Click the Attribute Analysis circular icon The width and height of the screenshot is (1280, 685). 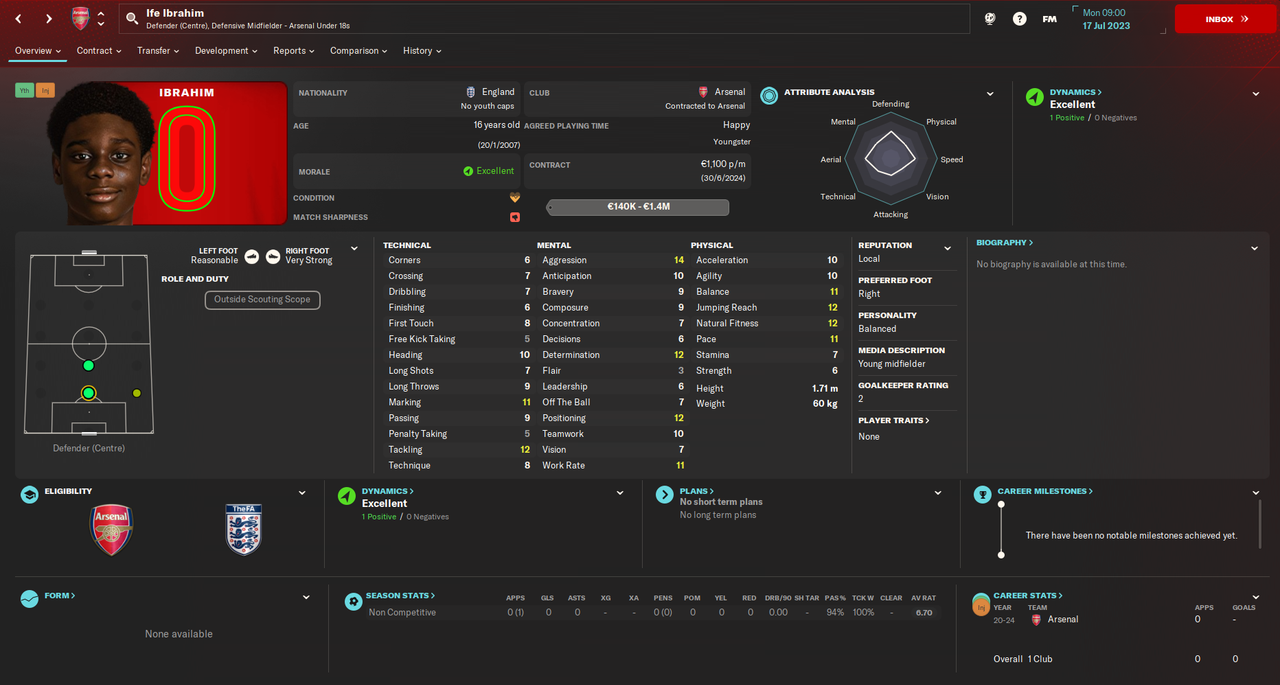(769, 96)
